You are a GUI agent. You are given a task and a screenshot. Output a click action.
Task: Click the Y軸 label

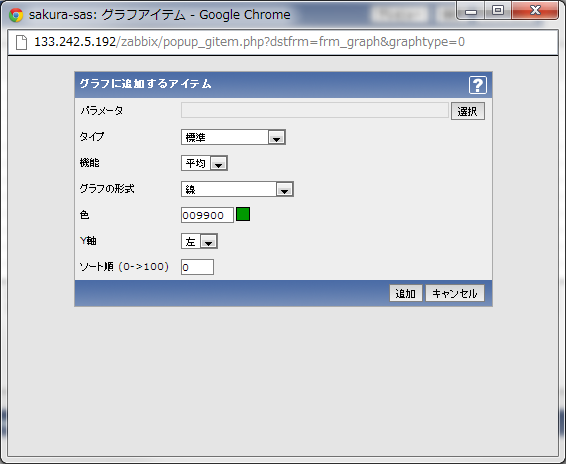point(88,240)
